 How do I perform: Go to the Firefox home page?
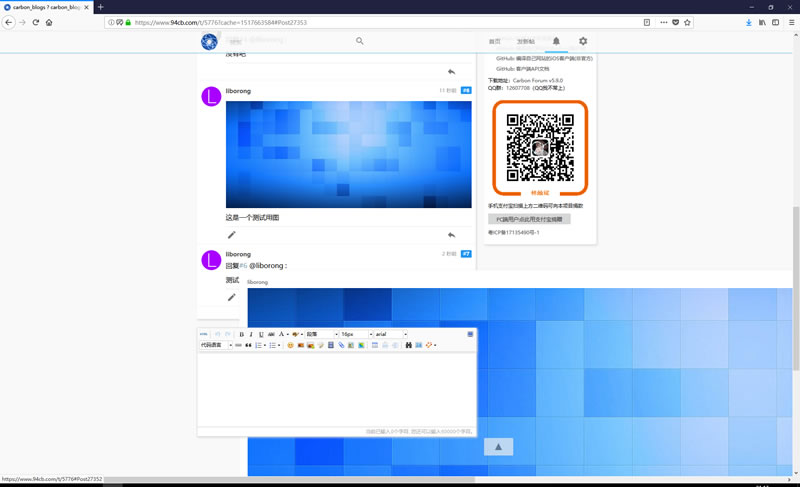(x=49, y=22)
